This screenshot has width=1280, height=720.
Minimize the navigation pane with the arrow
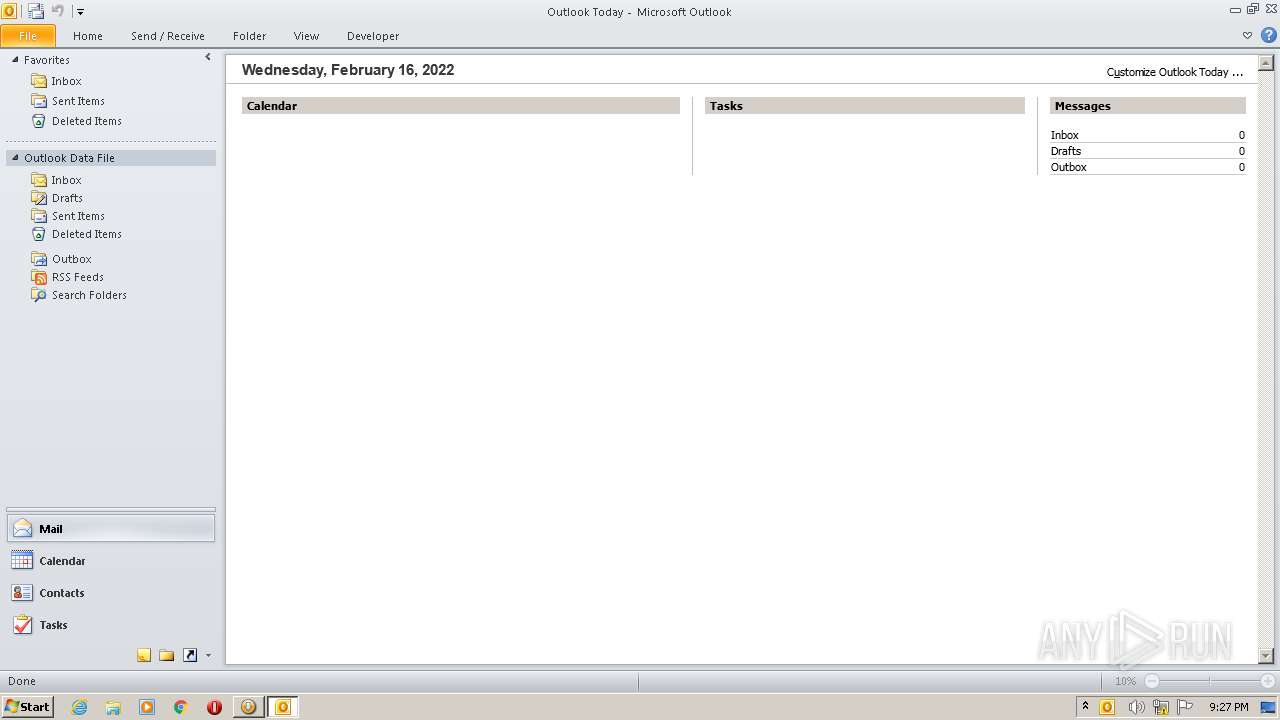(208, 58)
